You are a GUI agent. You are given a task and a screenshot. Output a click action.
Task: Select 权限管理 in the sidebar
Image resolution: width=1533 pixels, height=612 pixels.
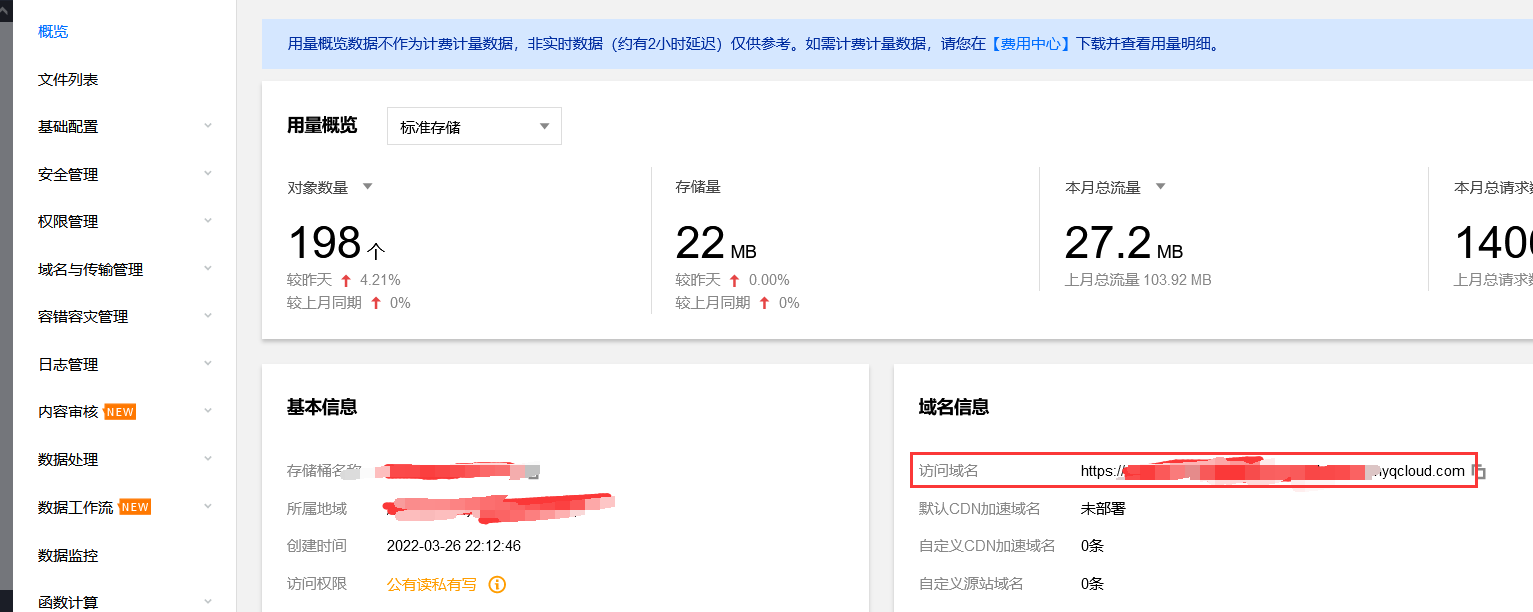[x=68, y=222]
